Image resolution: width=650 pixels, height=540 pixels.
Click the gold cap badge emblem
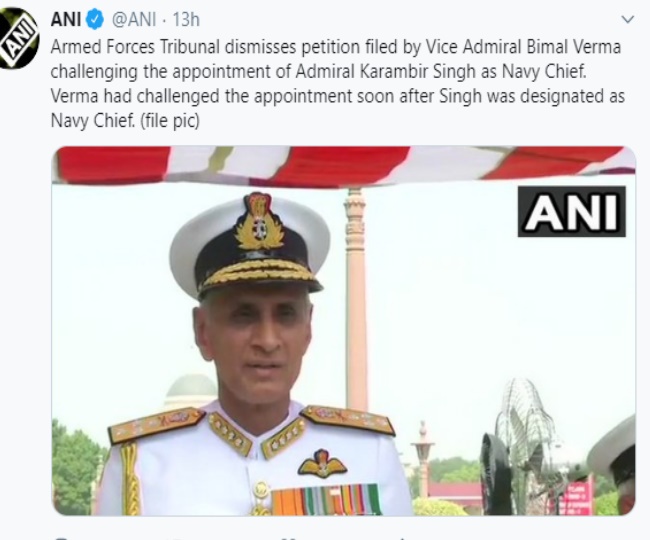click(x=260, y=222)
